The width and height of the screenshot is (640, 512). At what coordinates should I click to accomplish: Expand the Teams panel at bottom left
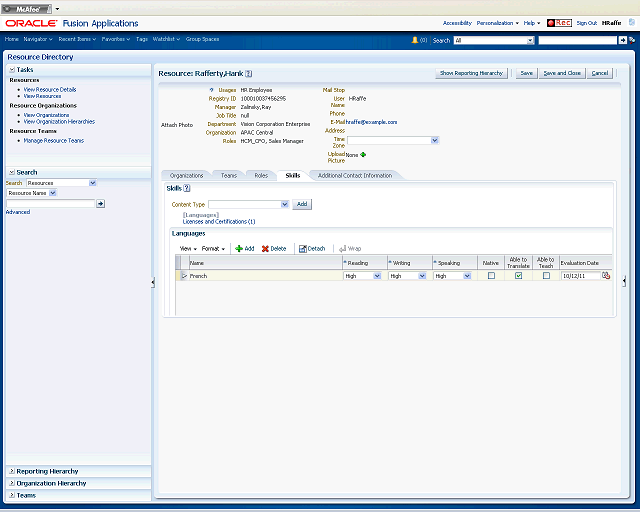[12, 495]
